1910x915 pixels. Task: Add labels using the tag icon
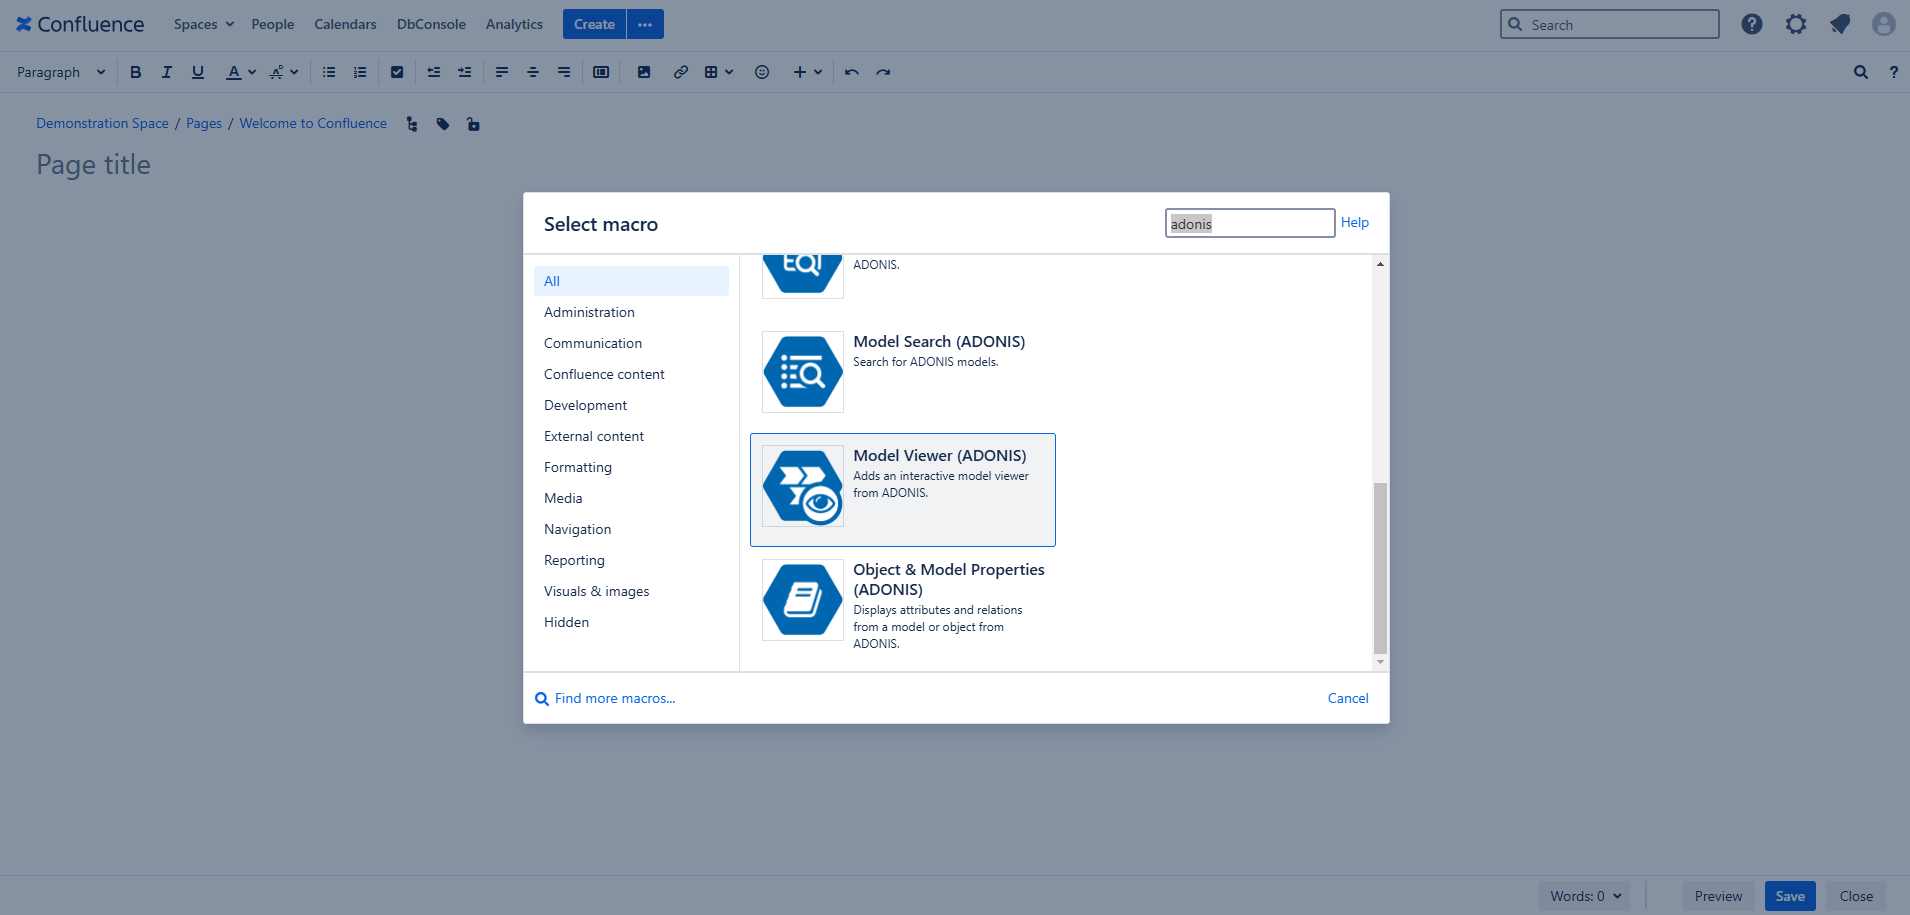pos(443,123)
